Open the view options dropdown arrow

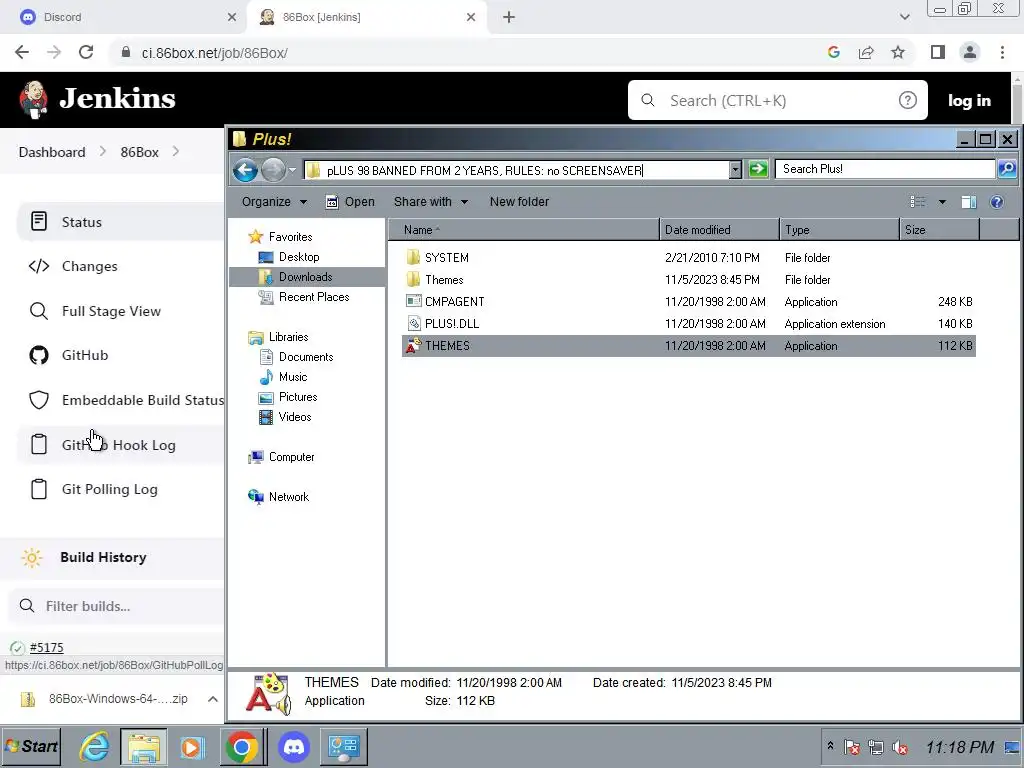click(942, 202)
